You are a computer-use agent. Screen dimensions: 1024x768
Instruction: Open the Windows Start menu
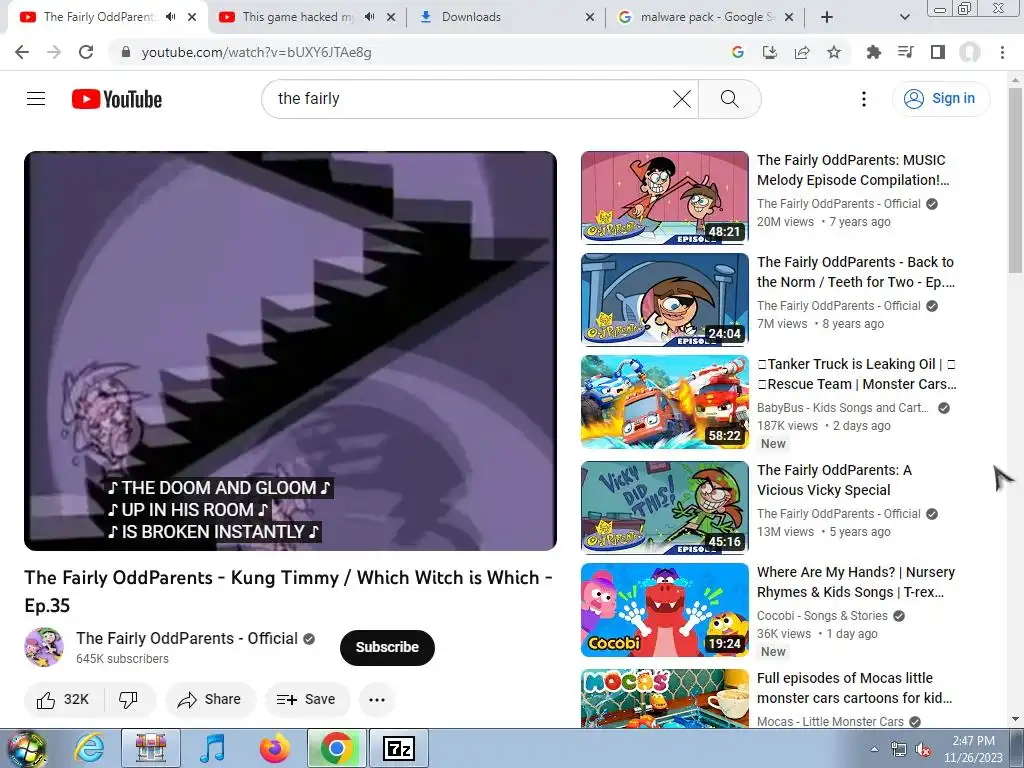pyautogui.click(x=26, y=749)
